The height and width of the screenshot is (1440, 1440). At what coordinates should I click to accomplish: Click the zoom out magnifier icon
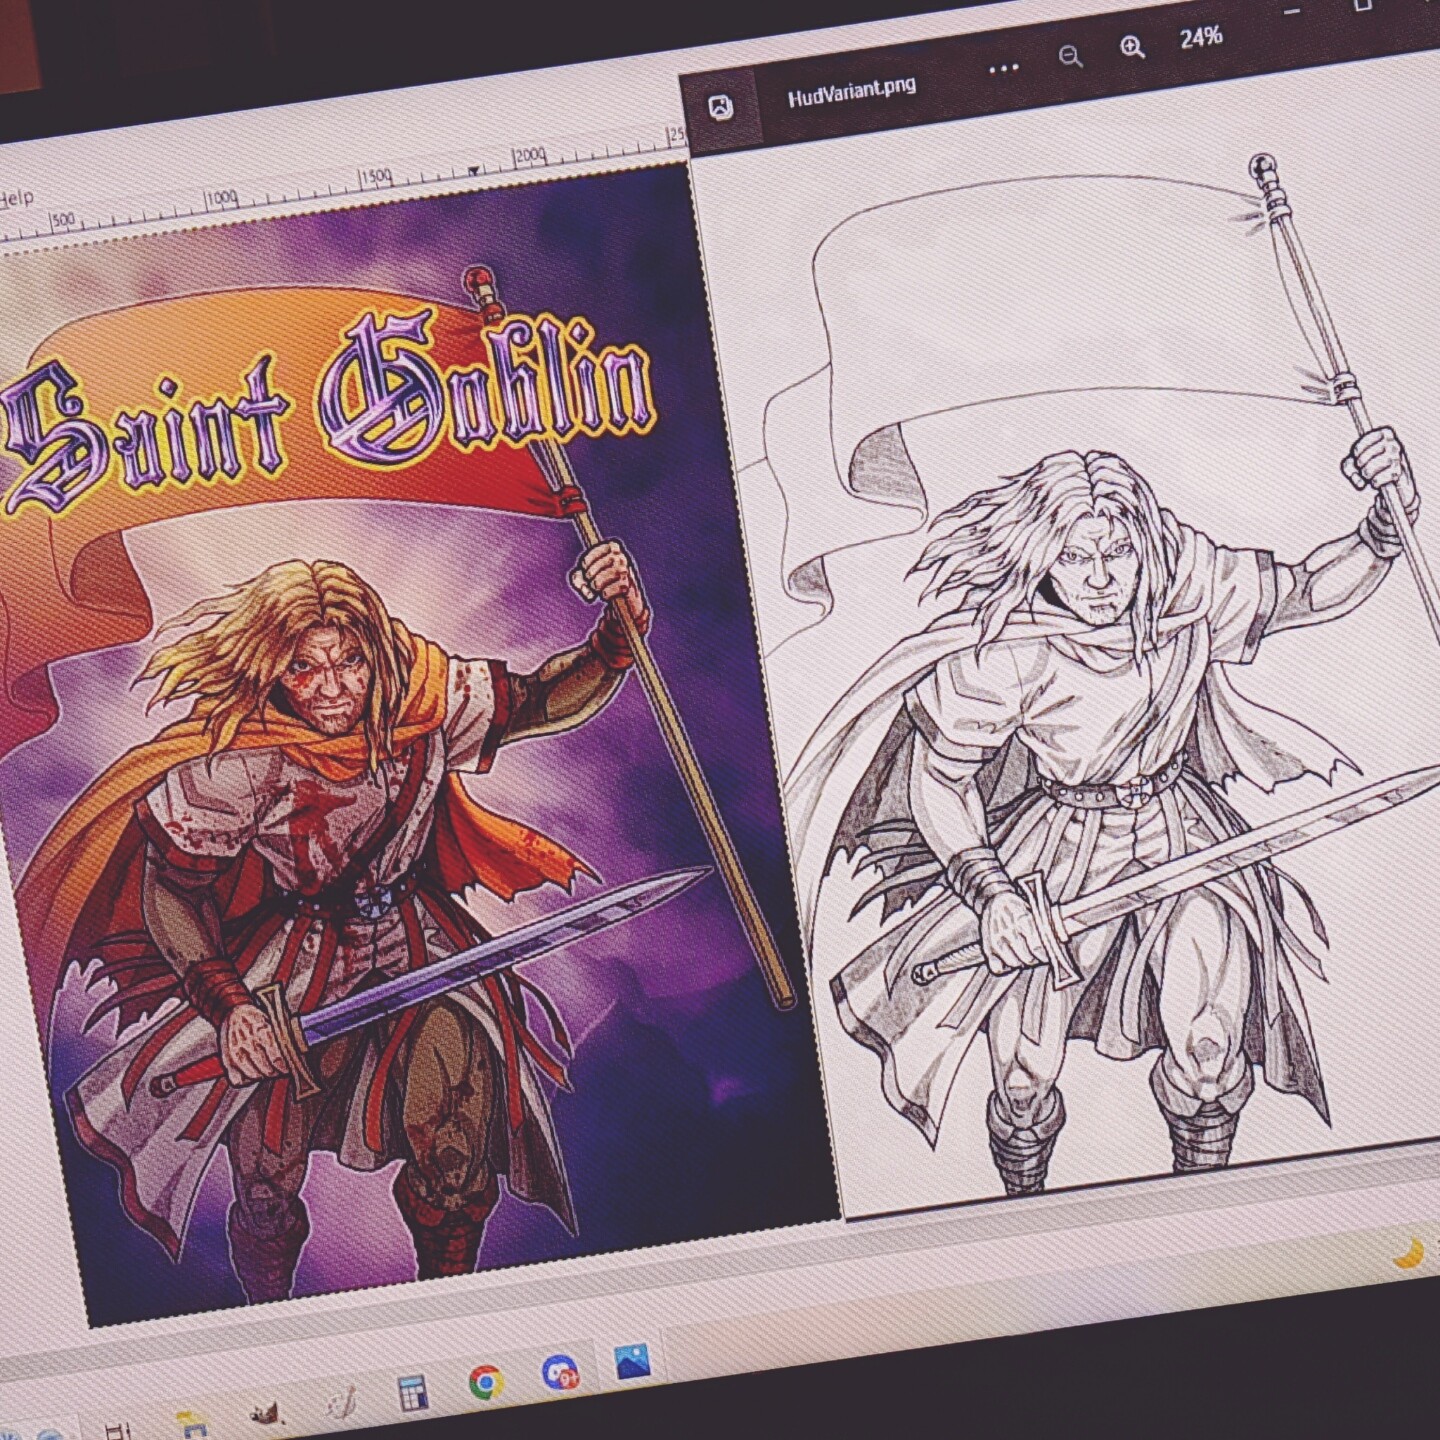pos(1070,56)
